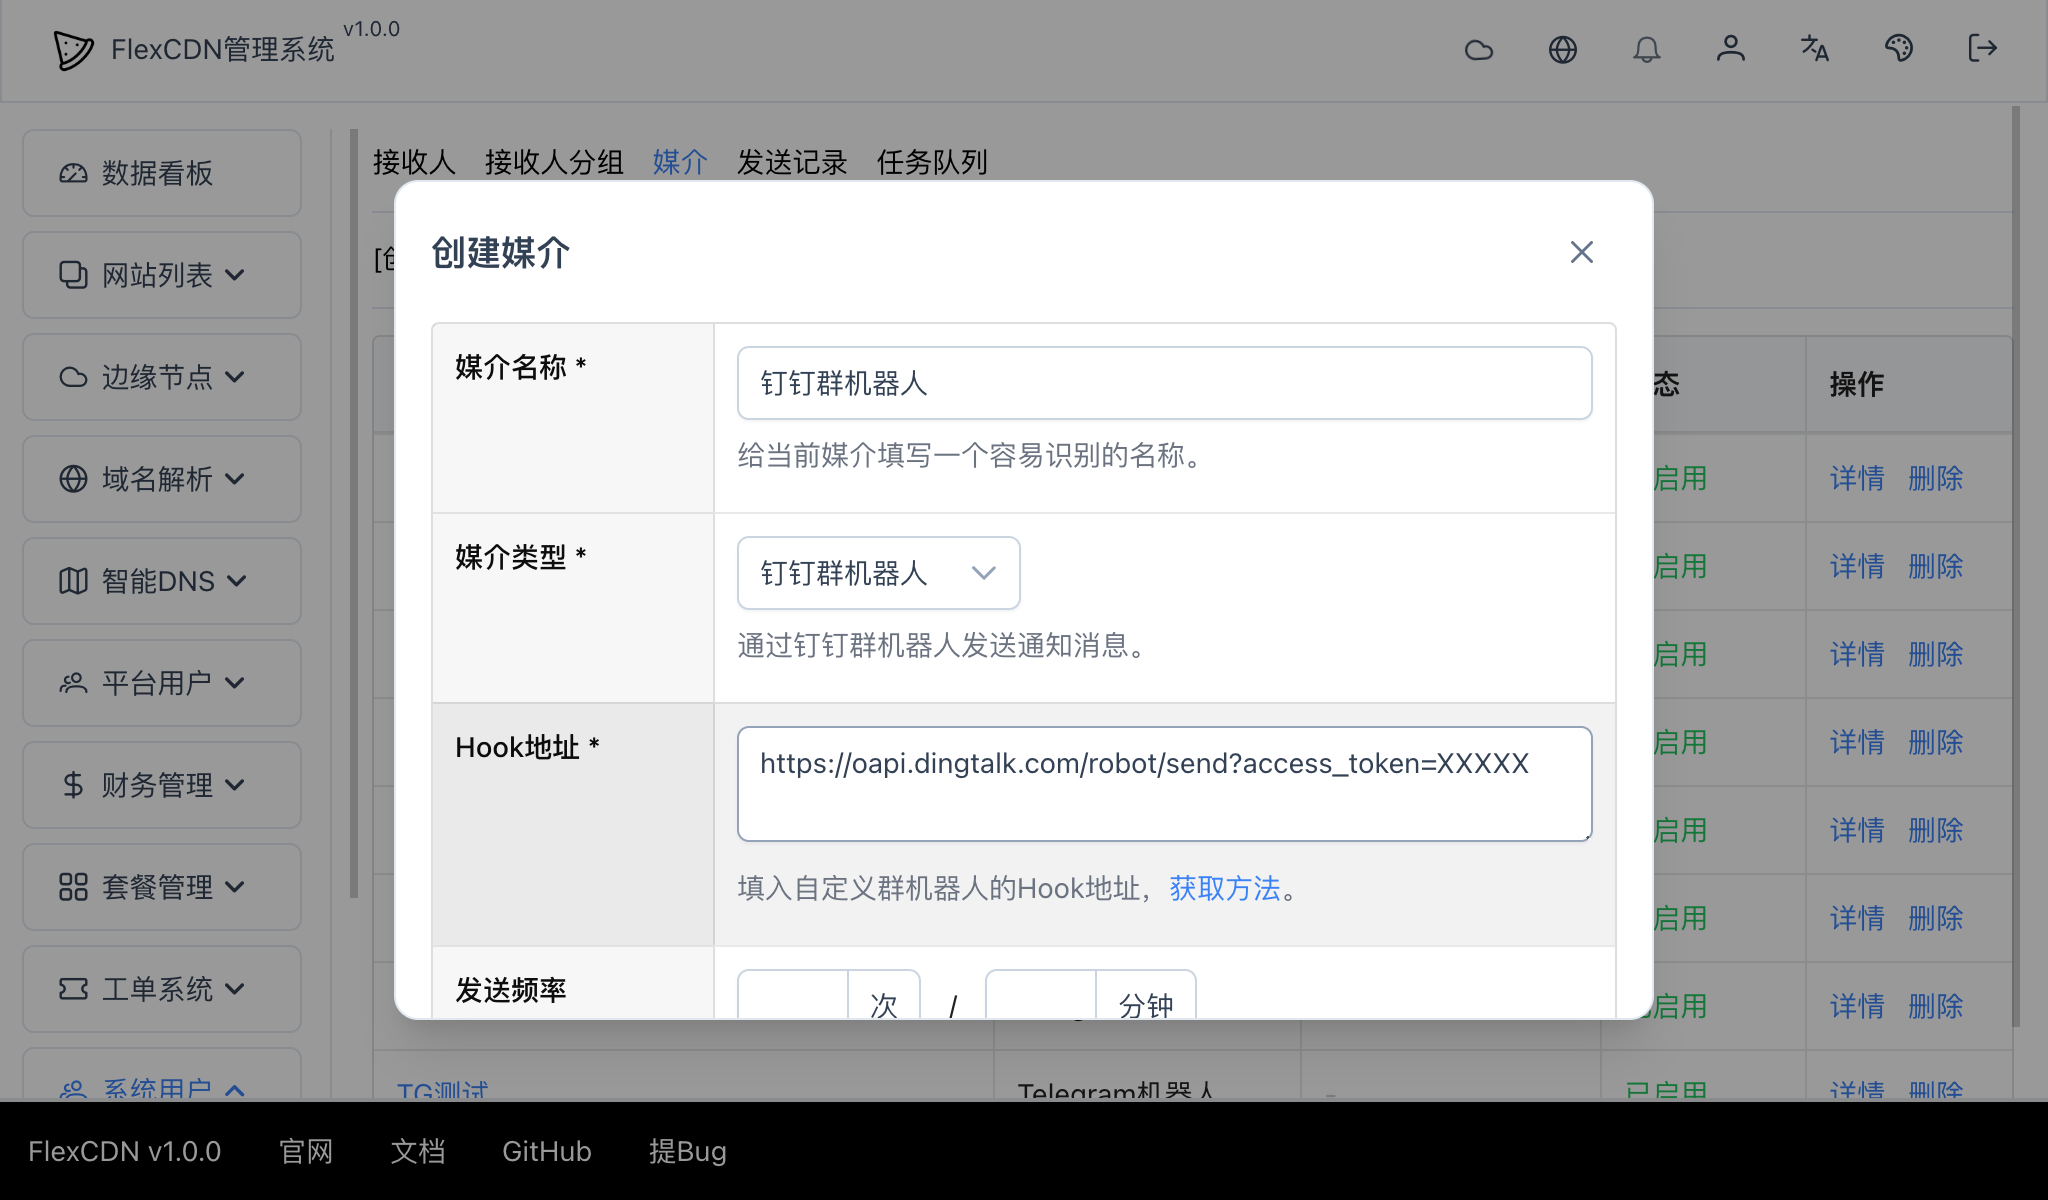Open theme settings via palette icon
Image resolution: width=2048 pixels, height=1200 pixels.
1899,49
